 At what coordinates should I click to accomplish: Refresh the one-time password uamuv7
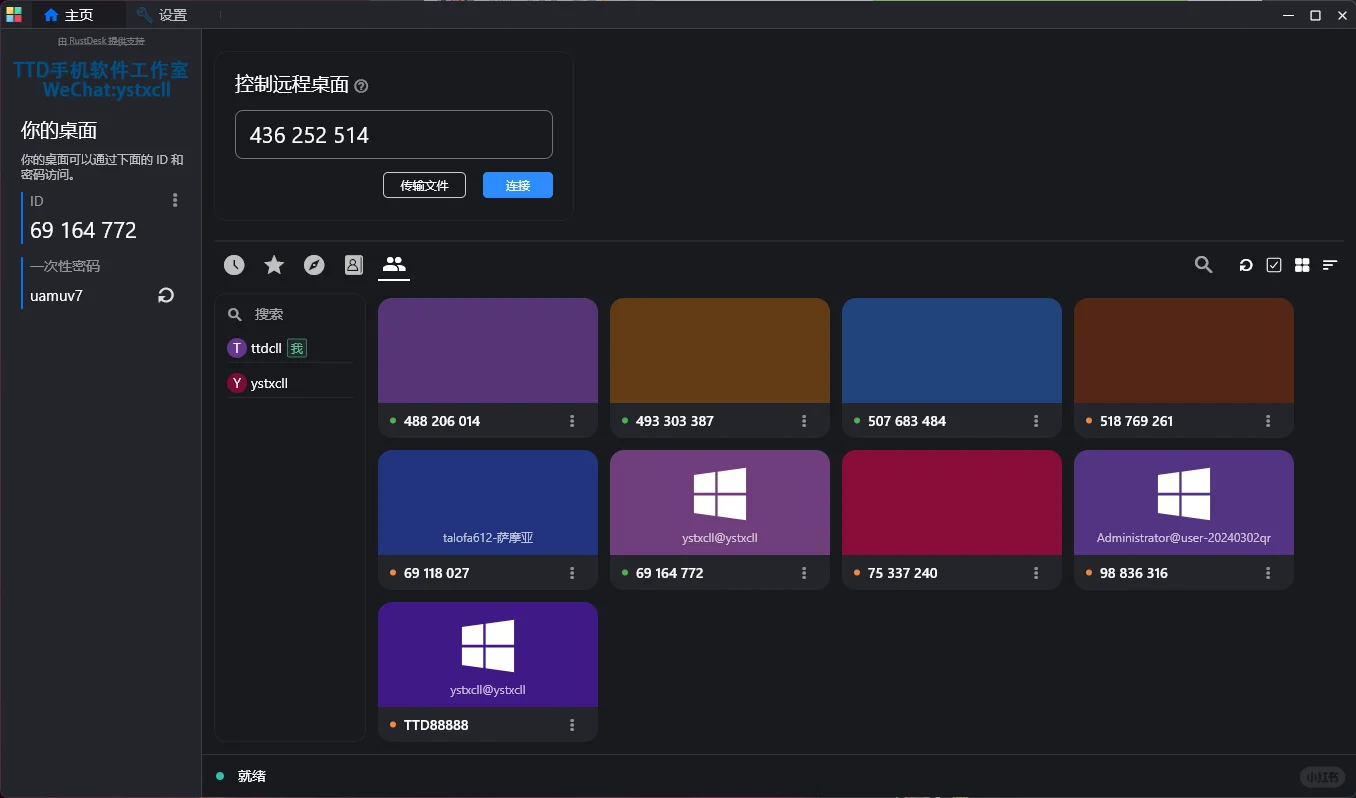click(166, 295)
